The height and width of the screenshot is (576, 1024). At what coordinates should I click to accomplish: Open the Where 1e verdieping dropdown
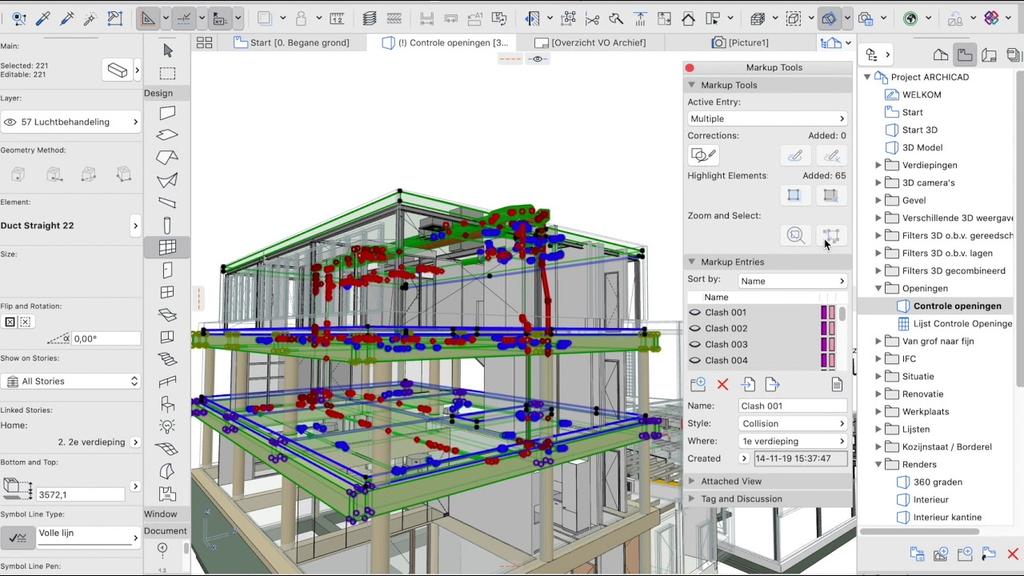click(x=792, y=441)
